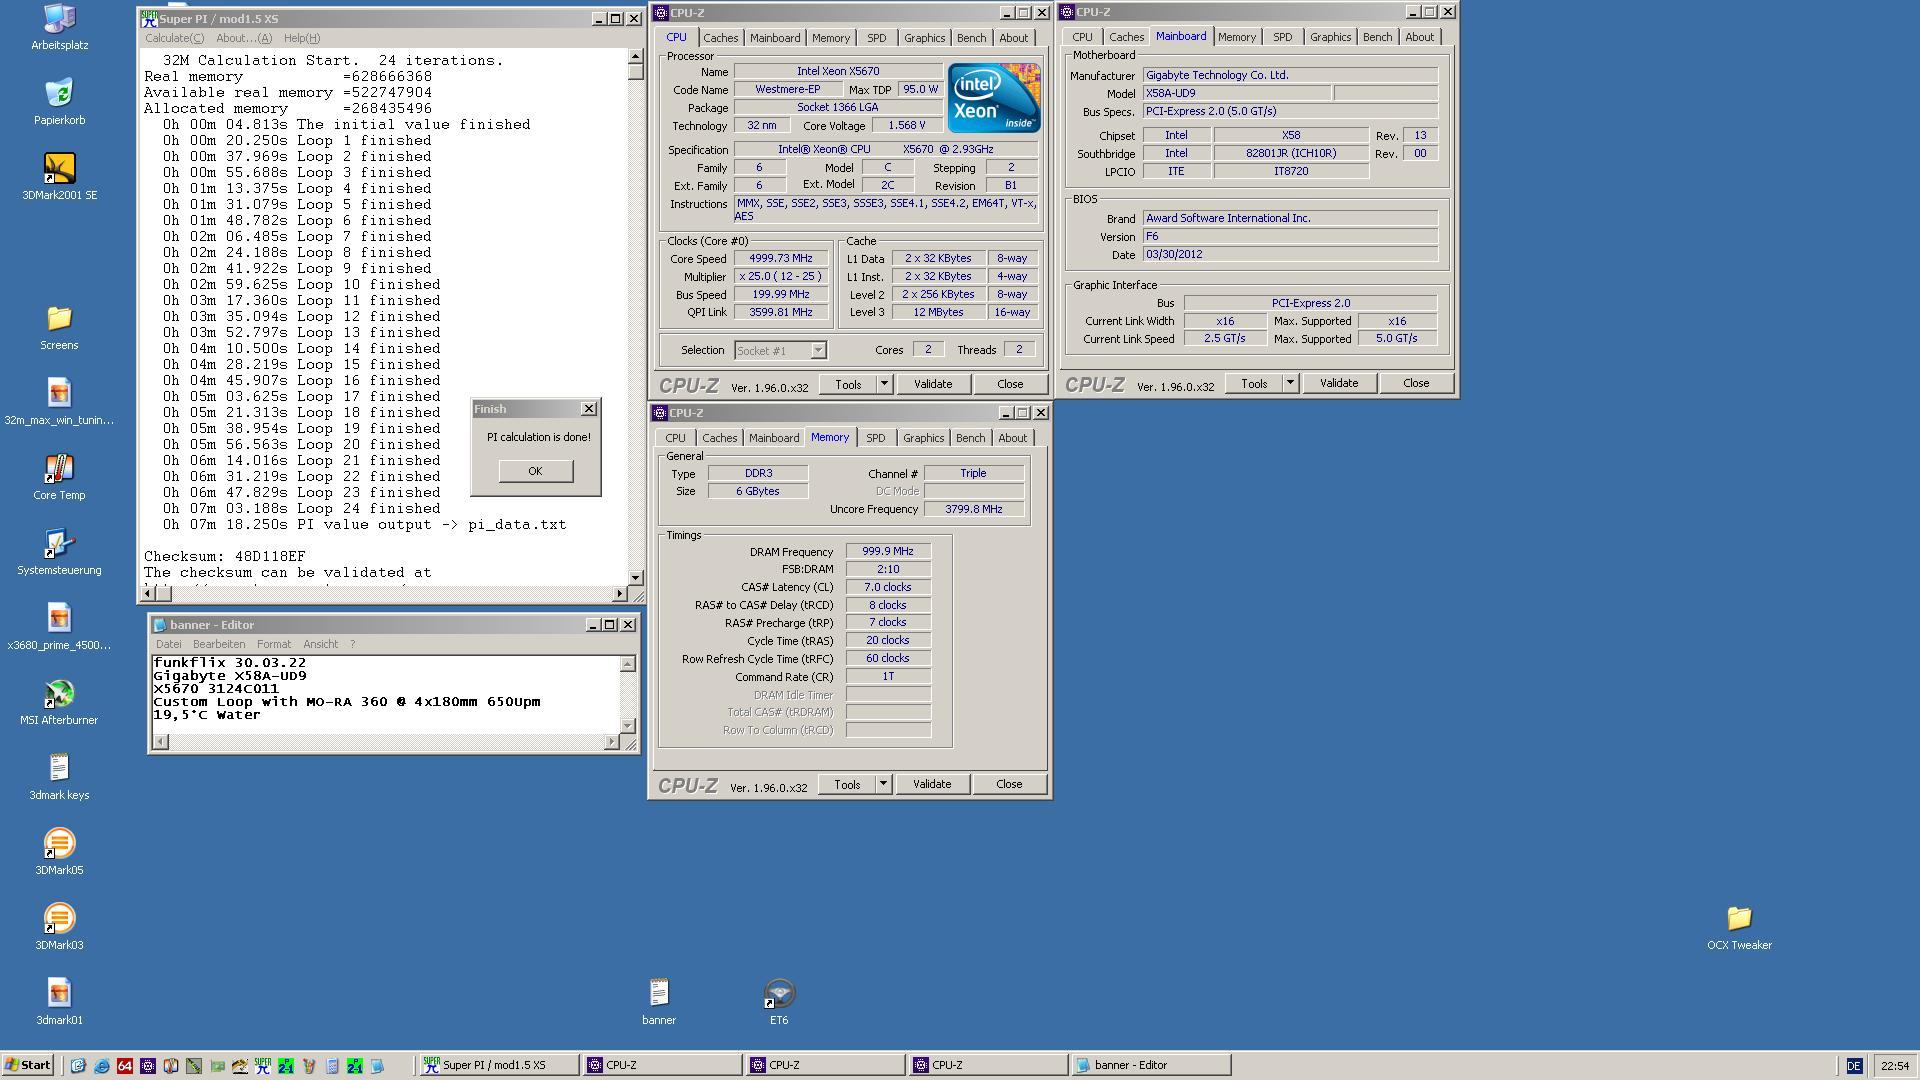Open the Format menu in Editor
1920x1080 pixels.
274,644
